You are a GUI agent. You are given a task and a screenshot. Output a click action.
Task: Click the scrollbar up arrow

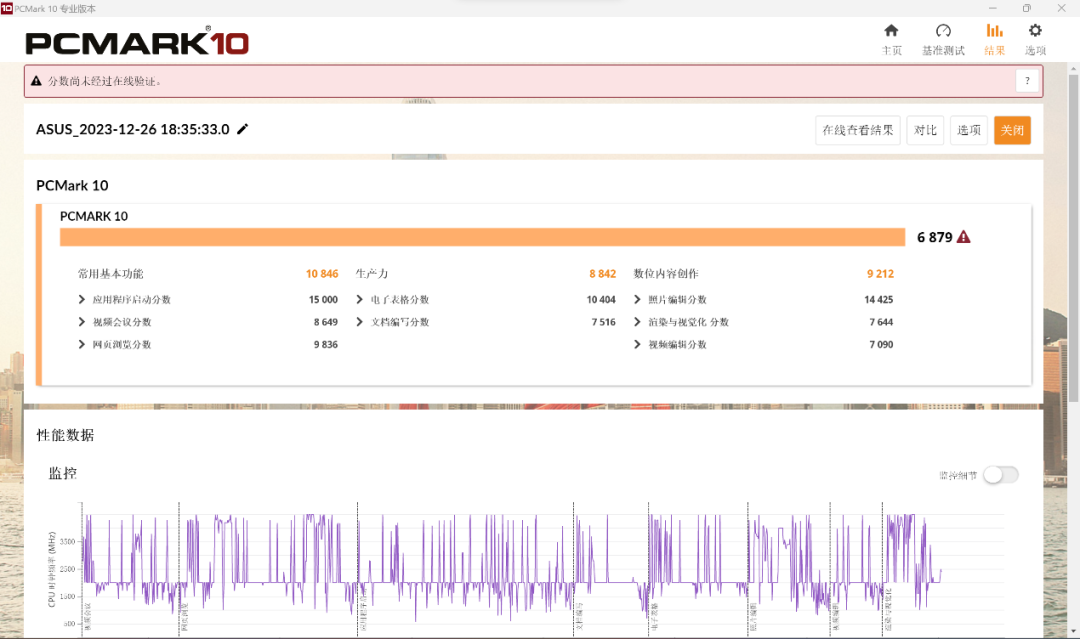(x=1073, y=69)
